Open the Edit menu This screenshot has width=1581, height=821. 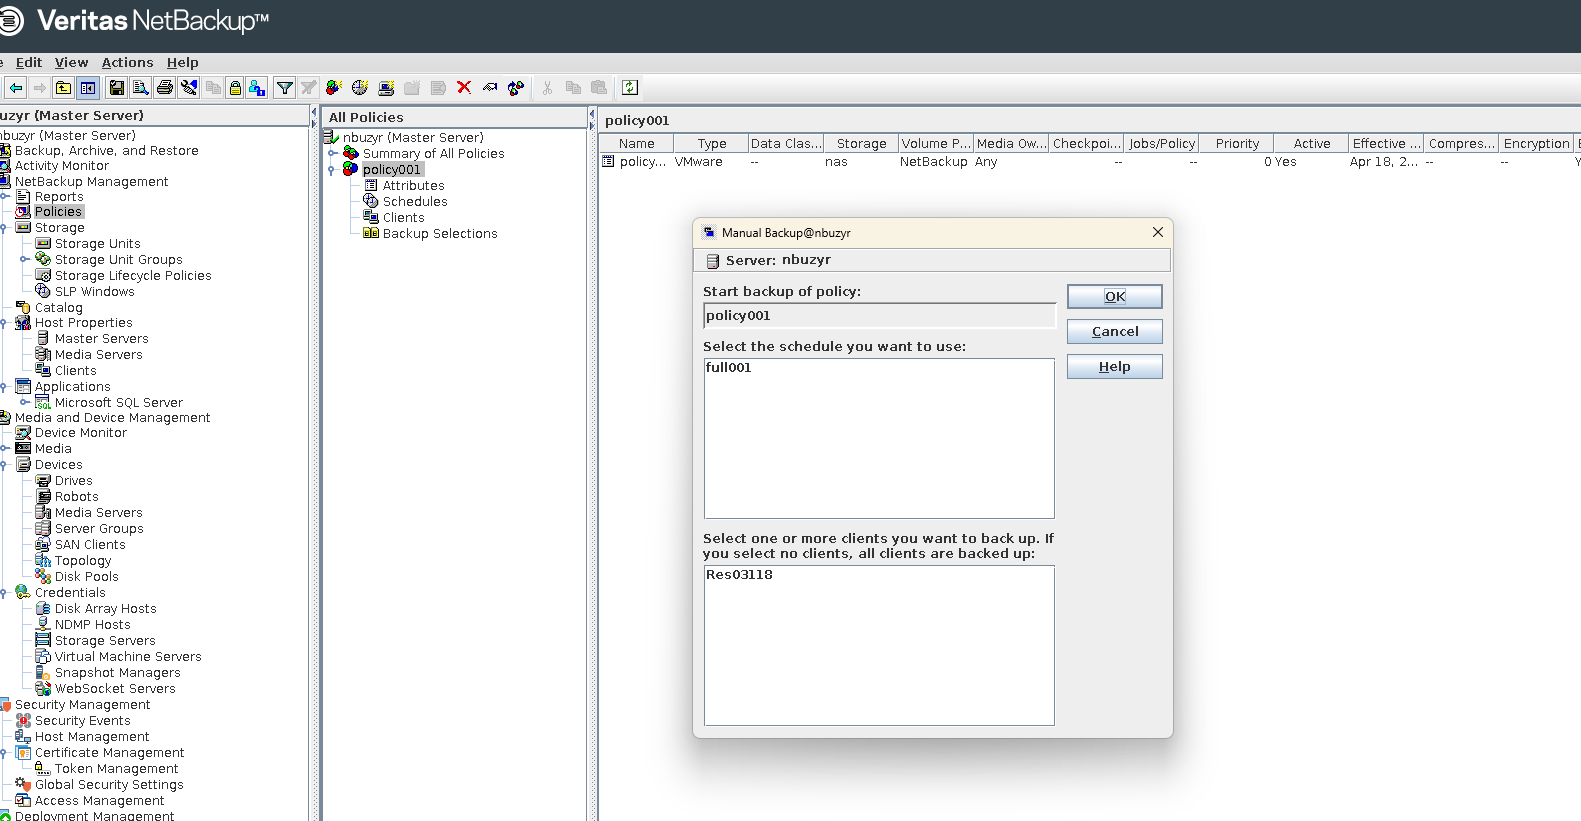(x=28, y=62)
